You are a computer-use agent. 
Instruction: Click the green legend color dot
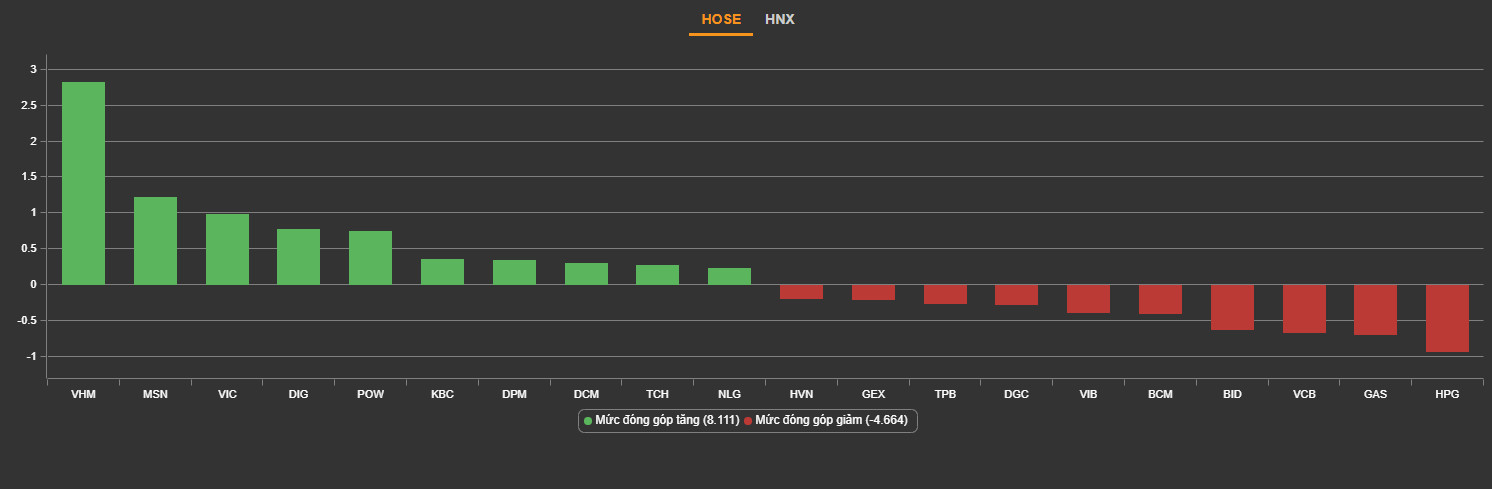pyautogui.click(x=588, y=421)
